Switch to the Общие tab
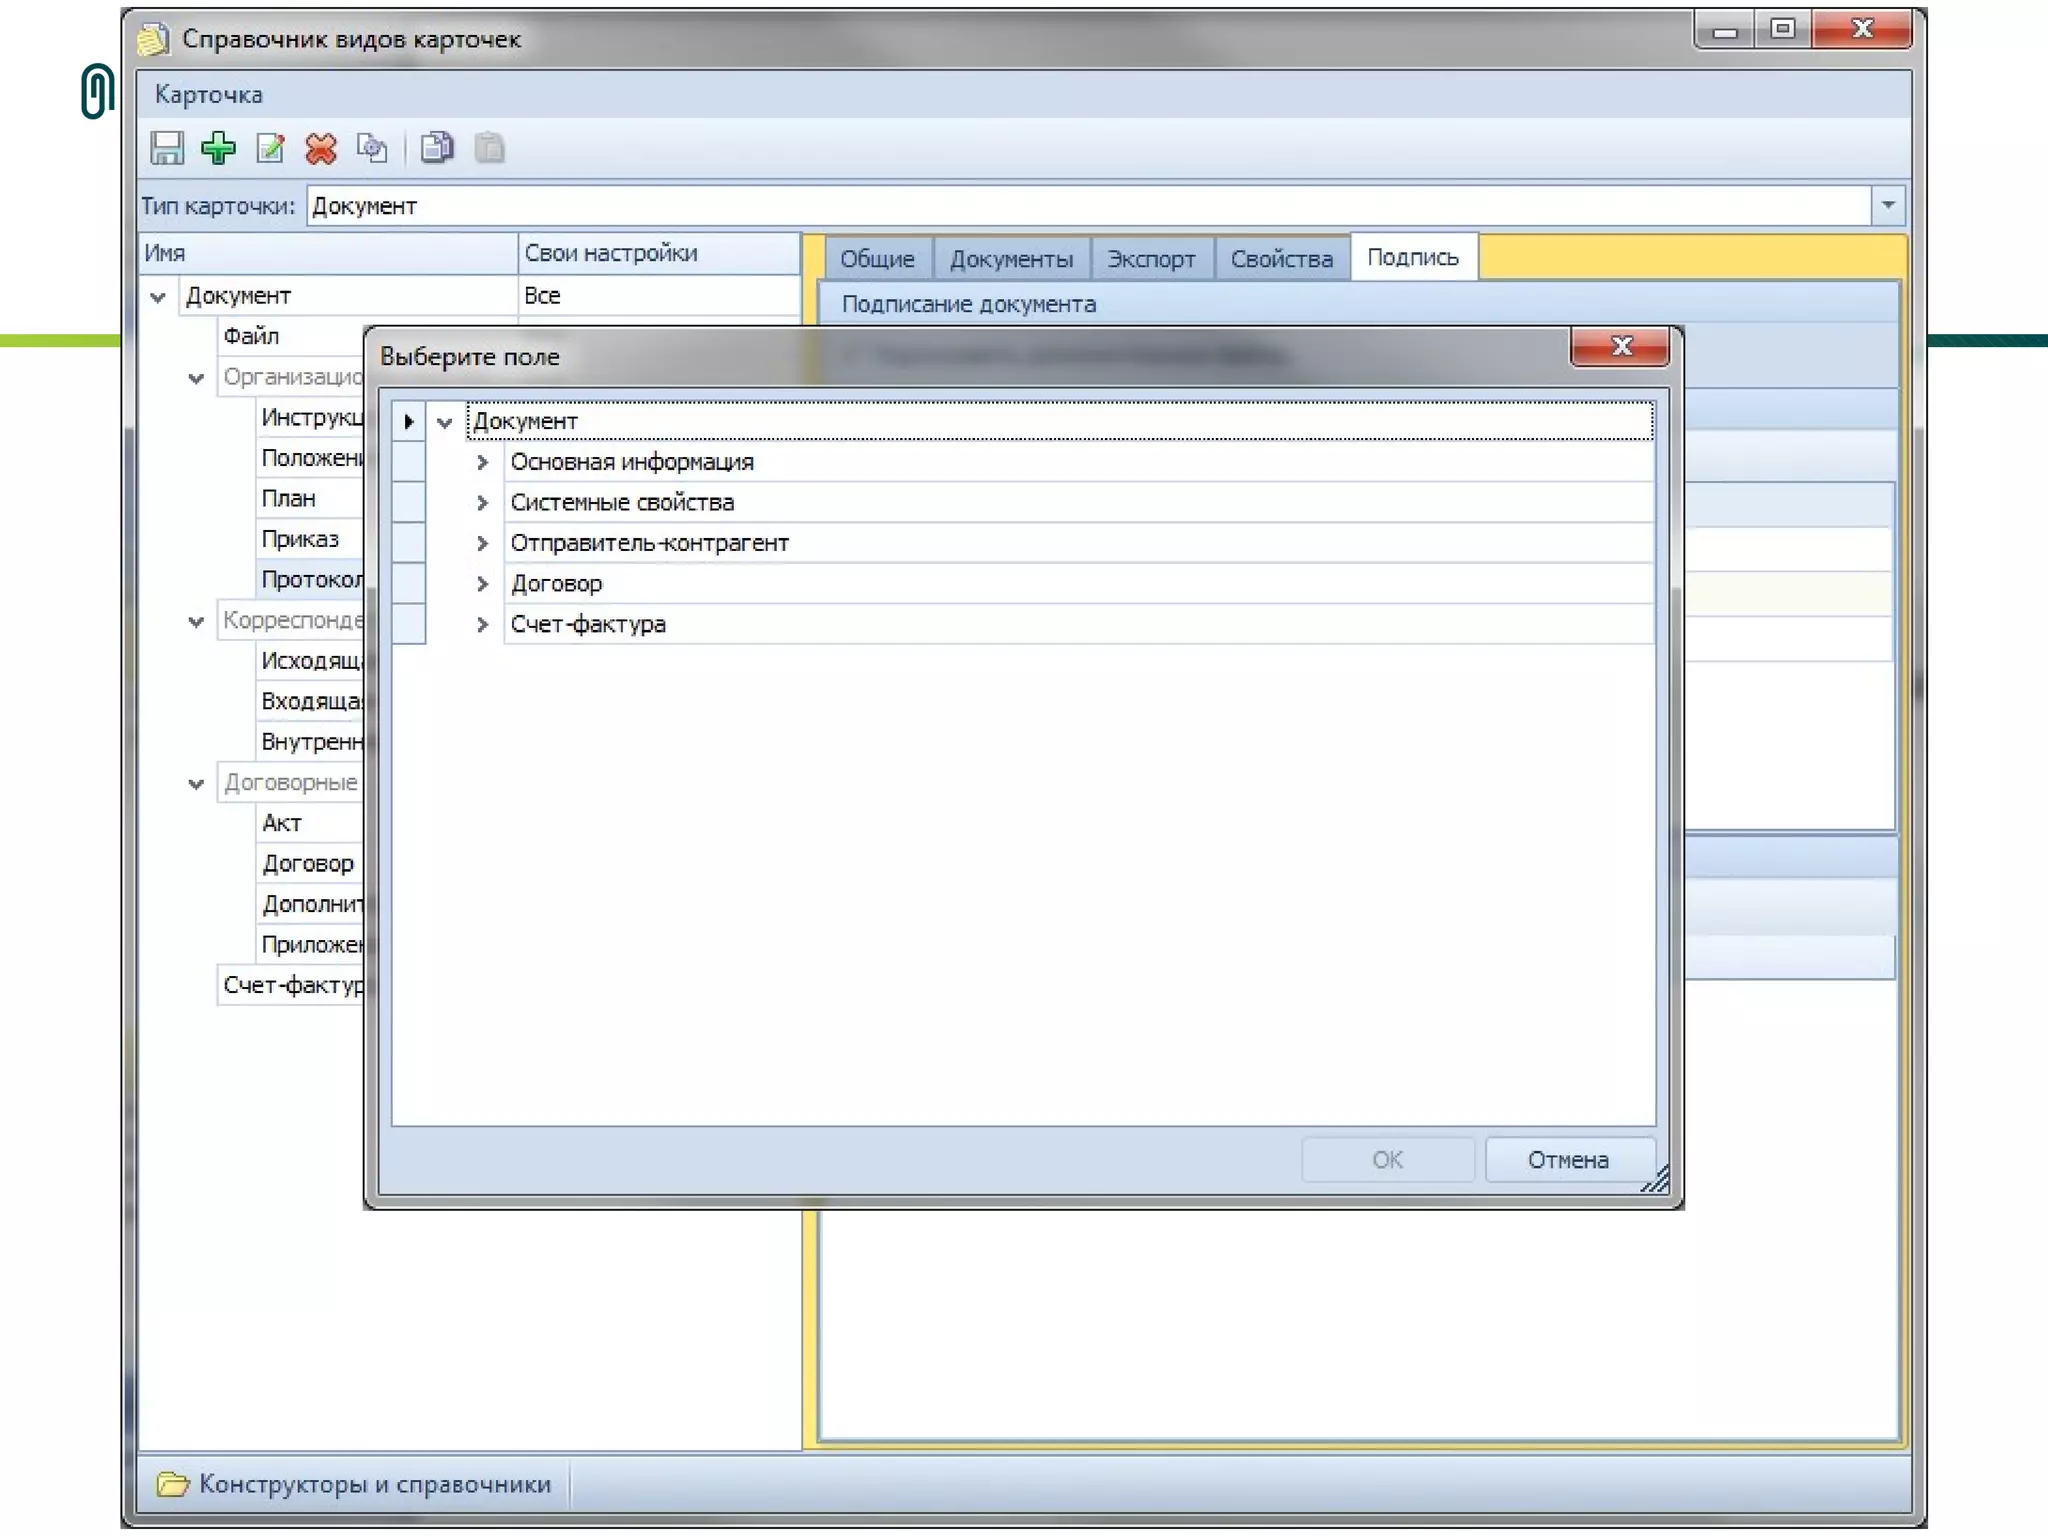The height and width of the screenshot is (1536, 2048). 876,259
